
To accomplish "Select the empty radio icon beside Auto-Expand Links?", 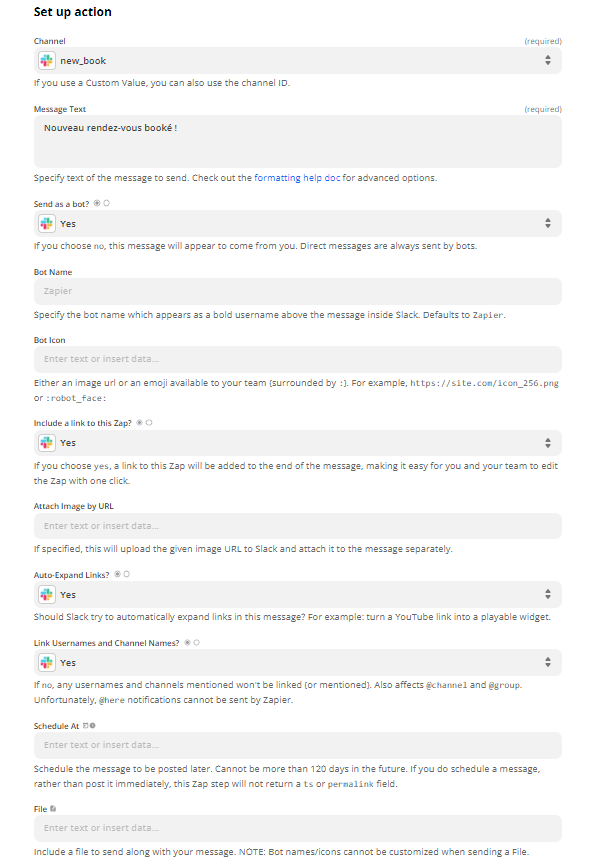I will (x=126, y=574).
